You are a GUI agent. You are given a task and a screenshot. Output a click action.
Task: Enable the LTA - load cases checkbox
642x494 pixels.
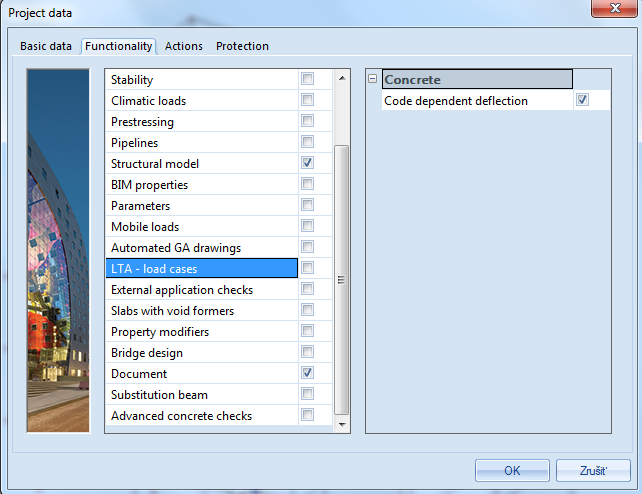(308, 268)
